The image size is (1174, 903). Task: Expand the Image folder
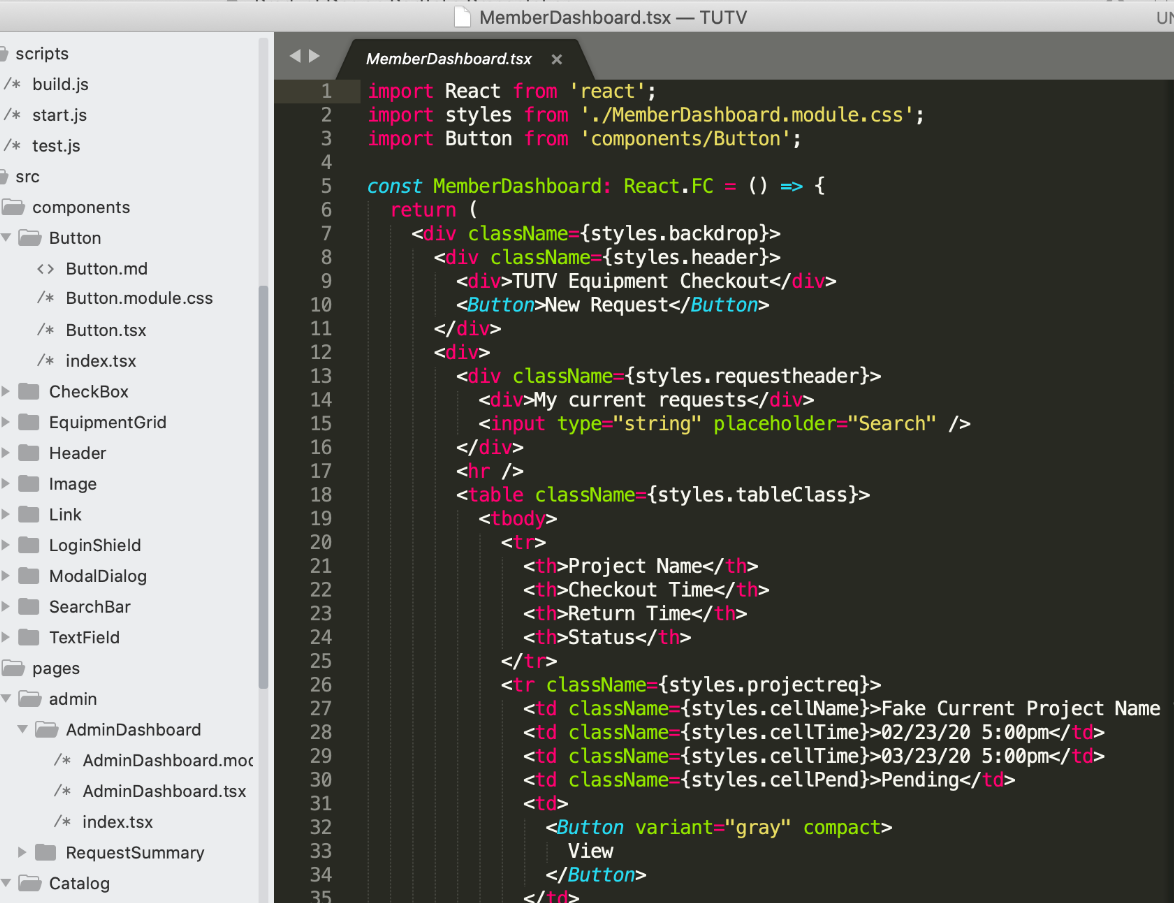point(6,483)
